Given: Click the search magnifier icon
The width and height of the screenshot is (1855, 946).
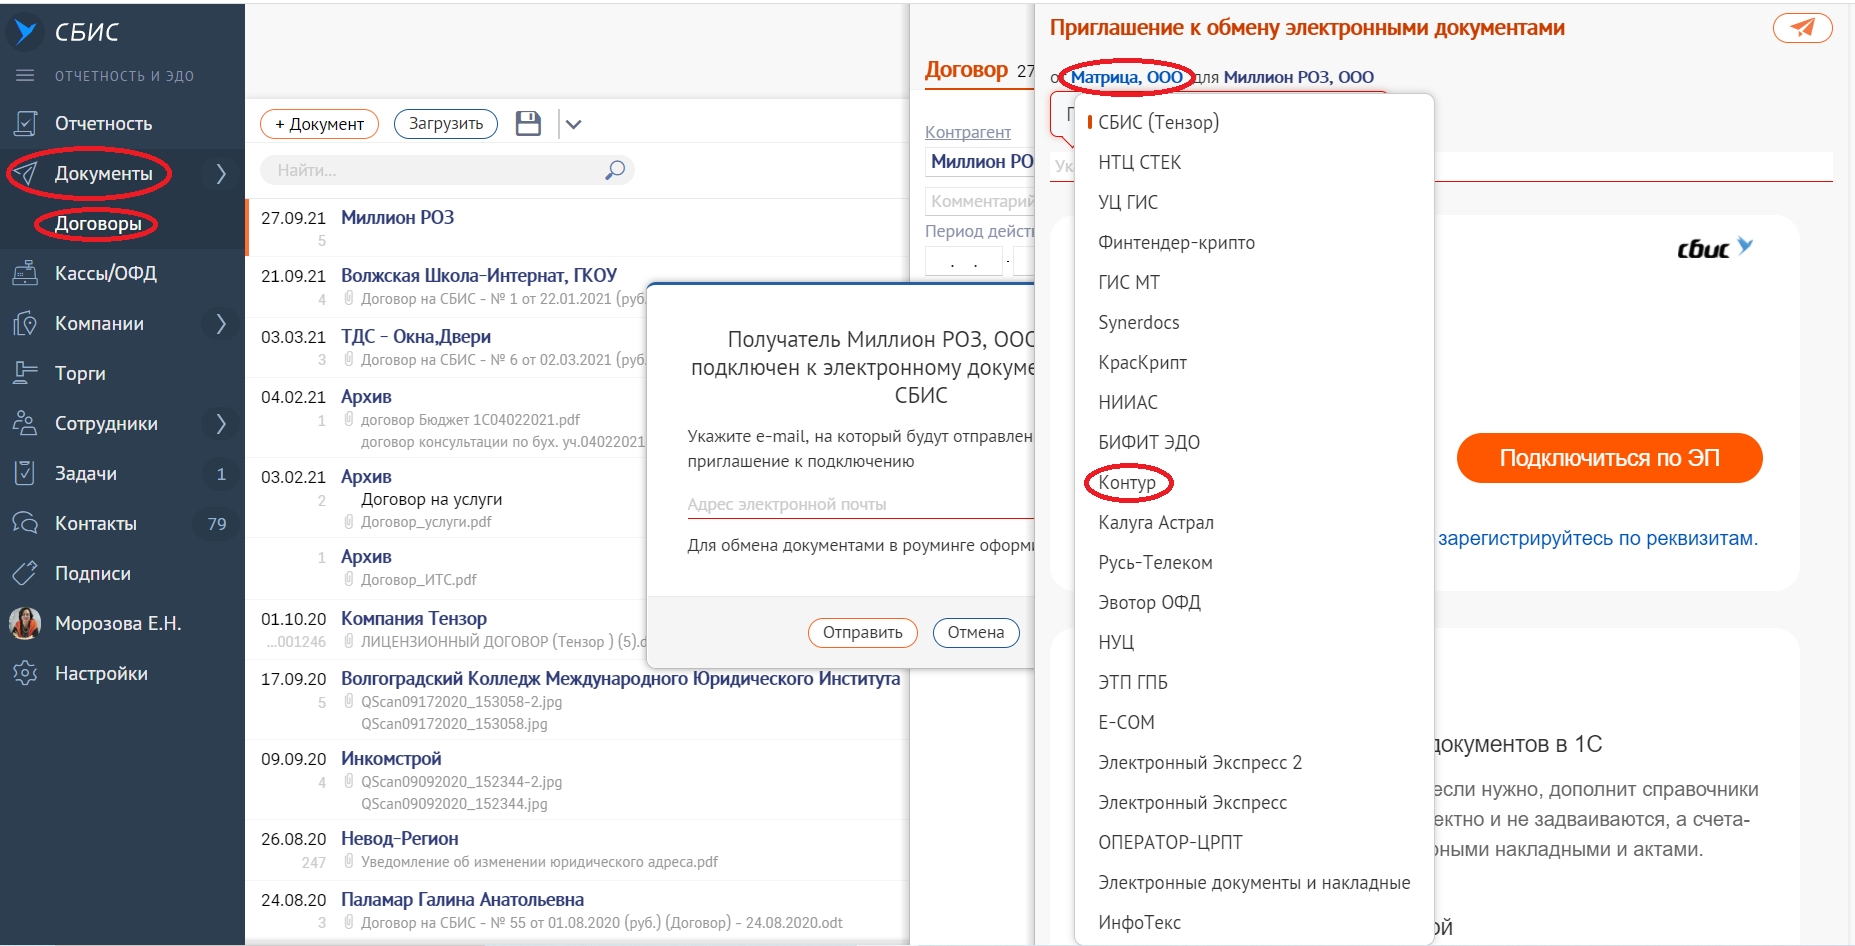Looking at the screenshot, I should point(615,170).
